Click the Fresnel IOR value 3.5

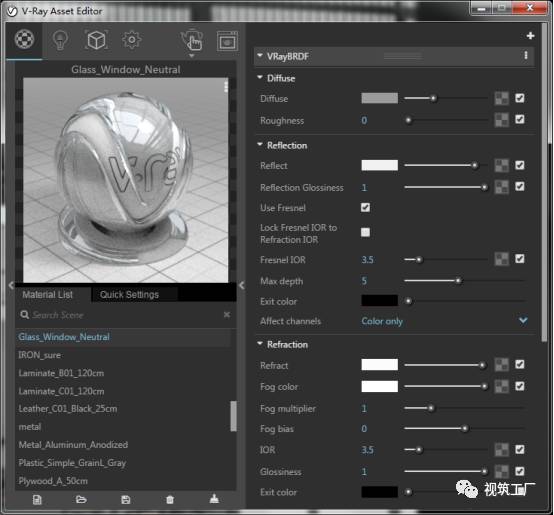coord(367,260)
